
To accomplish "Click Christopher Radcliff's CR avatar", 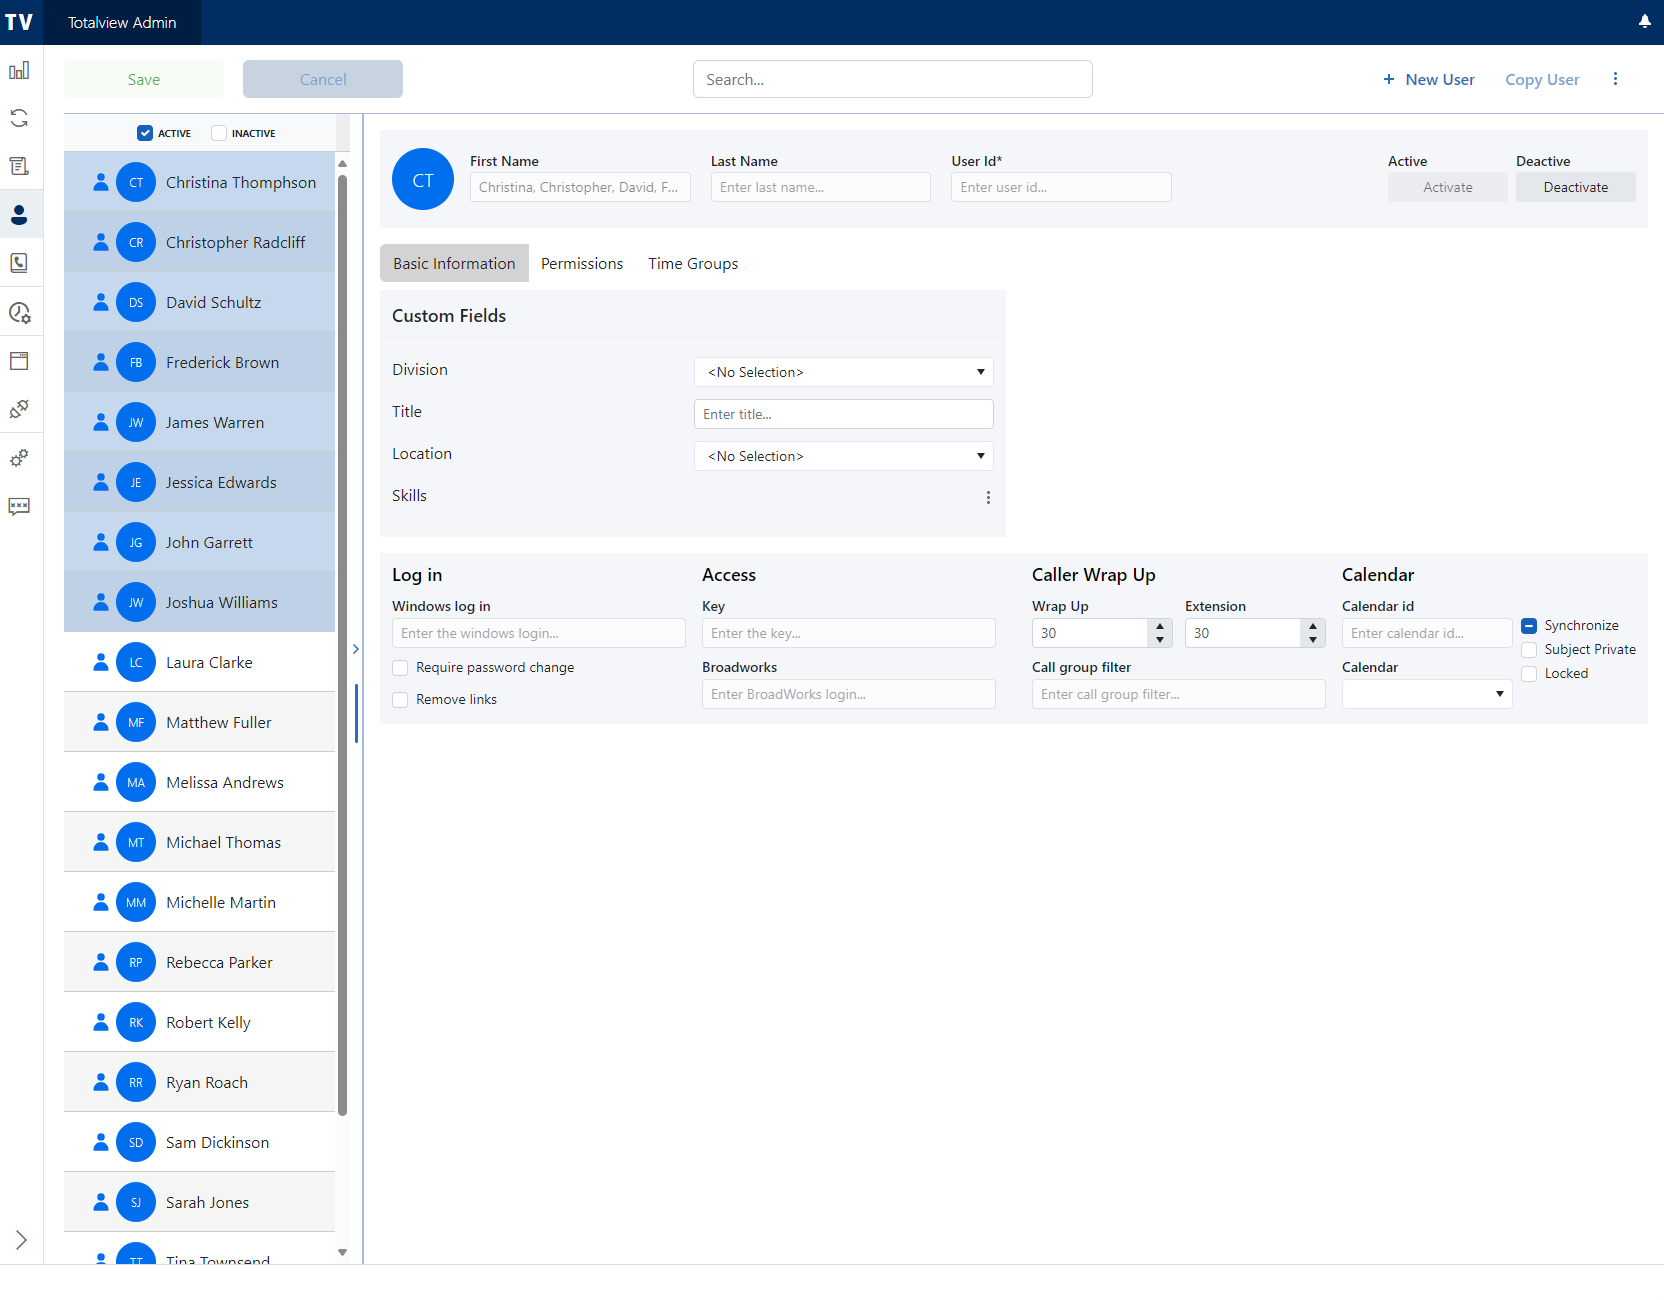I will (x=136, y=242).
